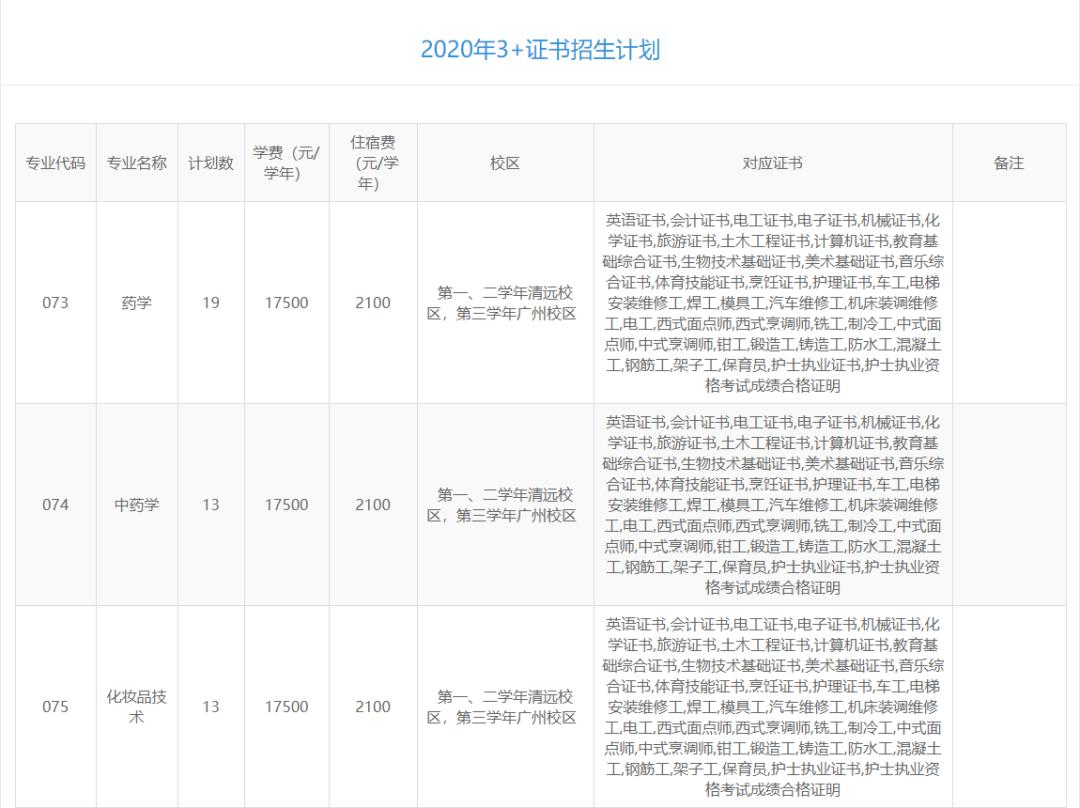Select the 住宿费 column header
The width and height of the screenshot is (1080, 808).
[x=371, y=160]
